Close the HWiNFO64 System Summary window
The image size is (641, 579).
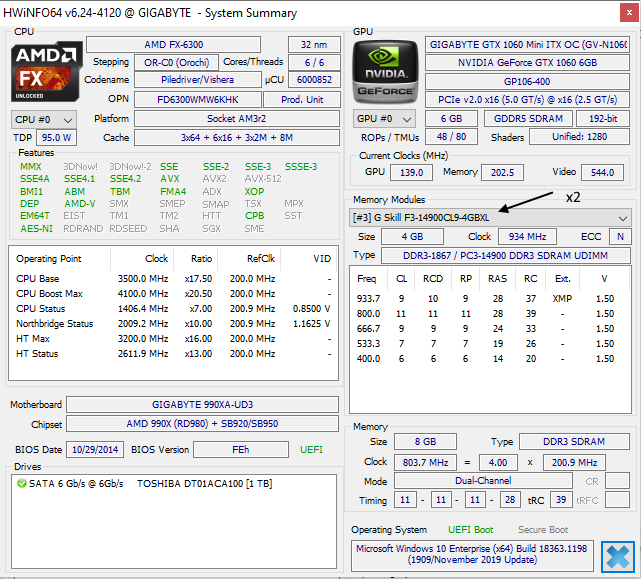tap(629, 13)
